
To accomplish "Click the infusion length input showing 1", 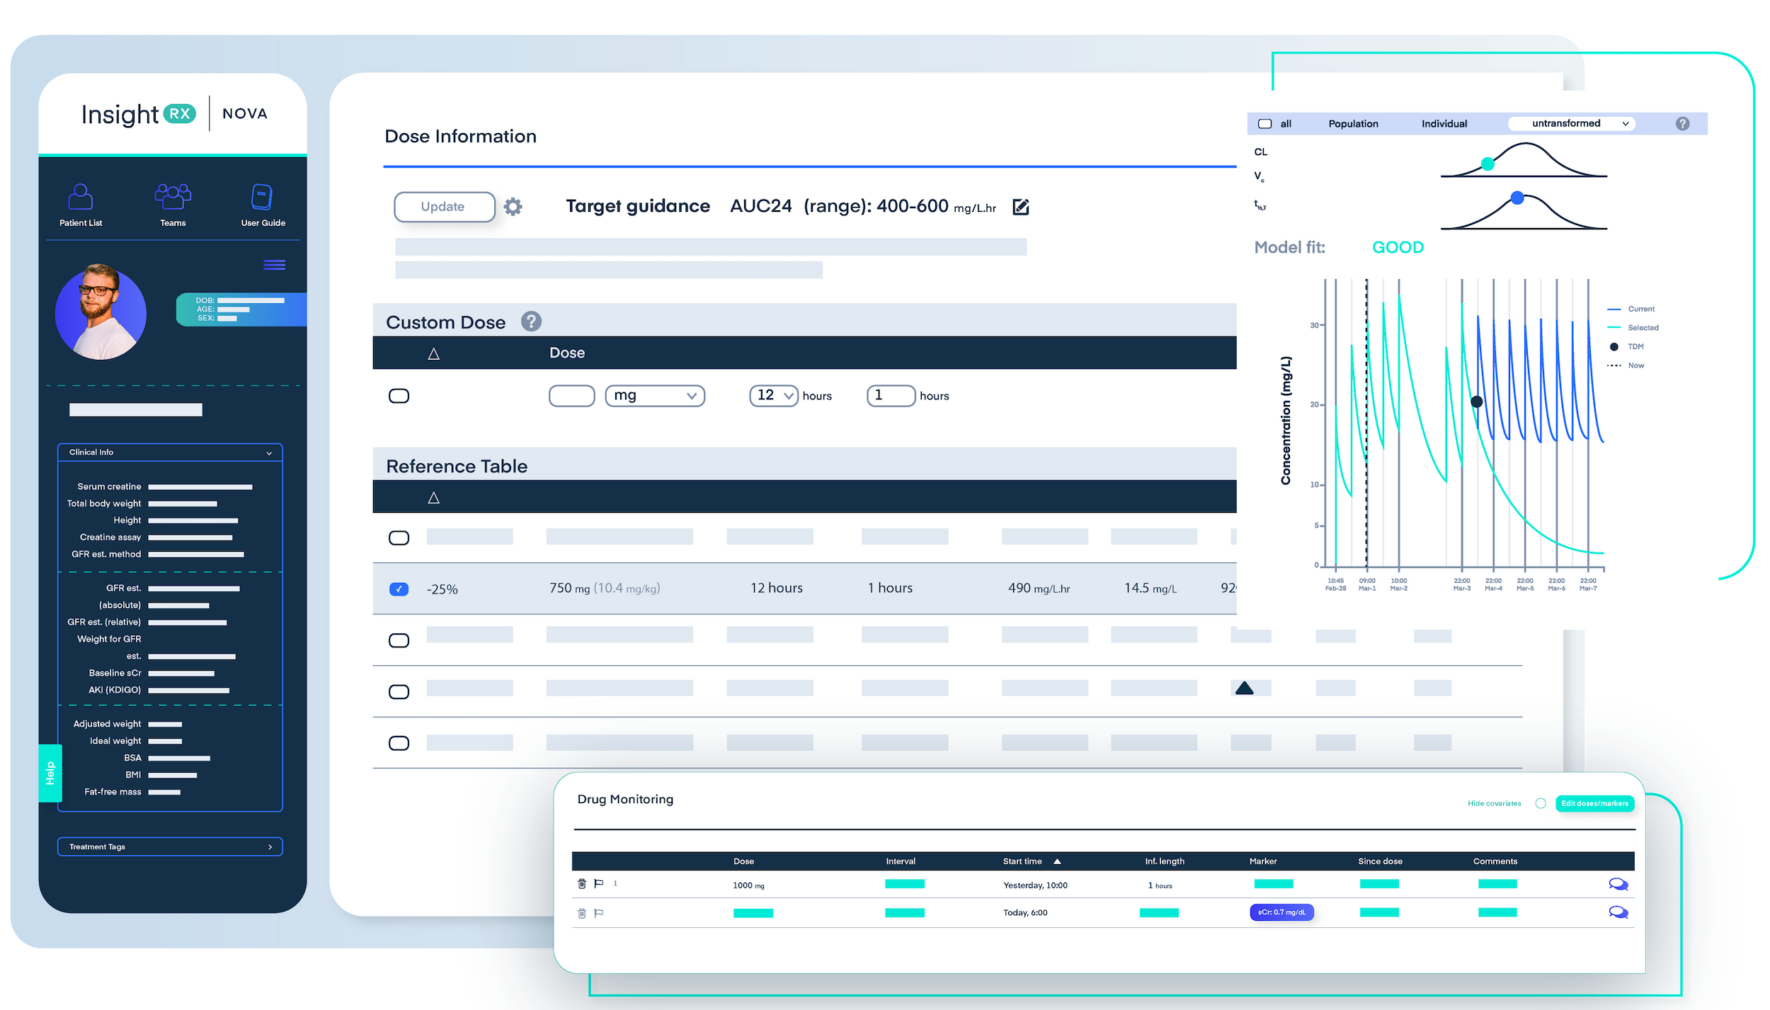I will [891, 396].
